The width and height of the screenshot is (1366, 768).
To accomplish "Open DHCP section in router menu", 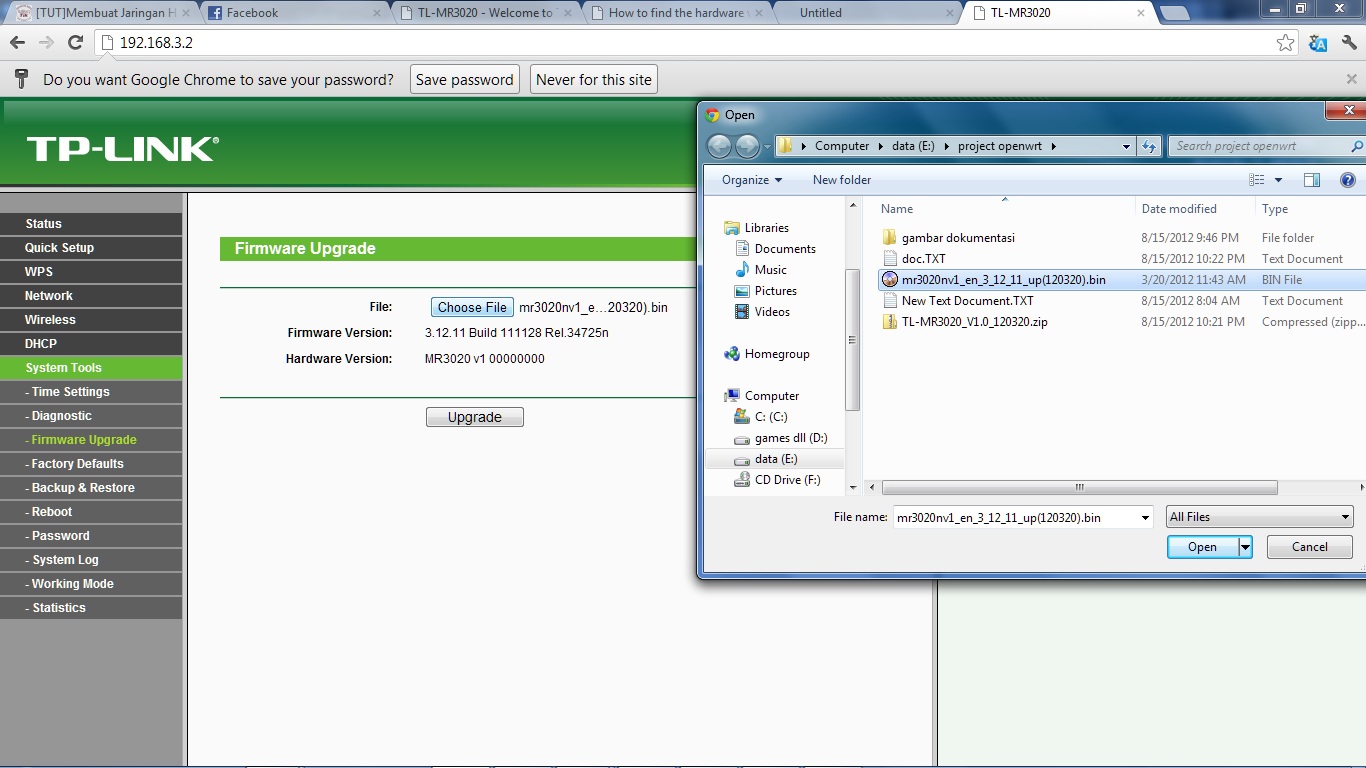I will tap(91, 344).
